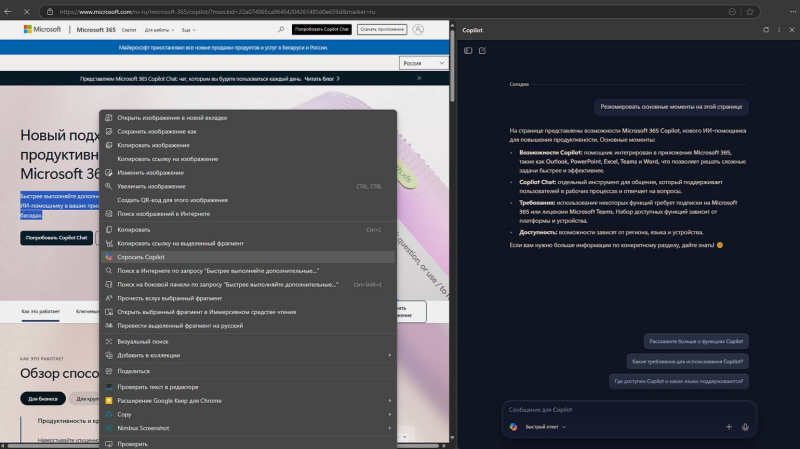Viewport: 800px width, 449px height.
Task: Click Попробовать Copilot Chat hero button
Action: pos(57,238)
